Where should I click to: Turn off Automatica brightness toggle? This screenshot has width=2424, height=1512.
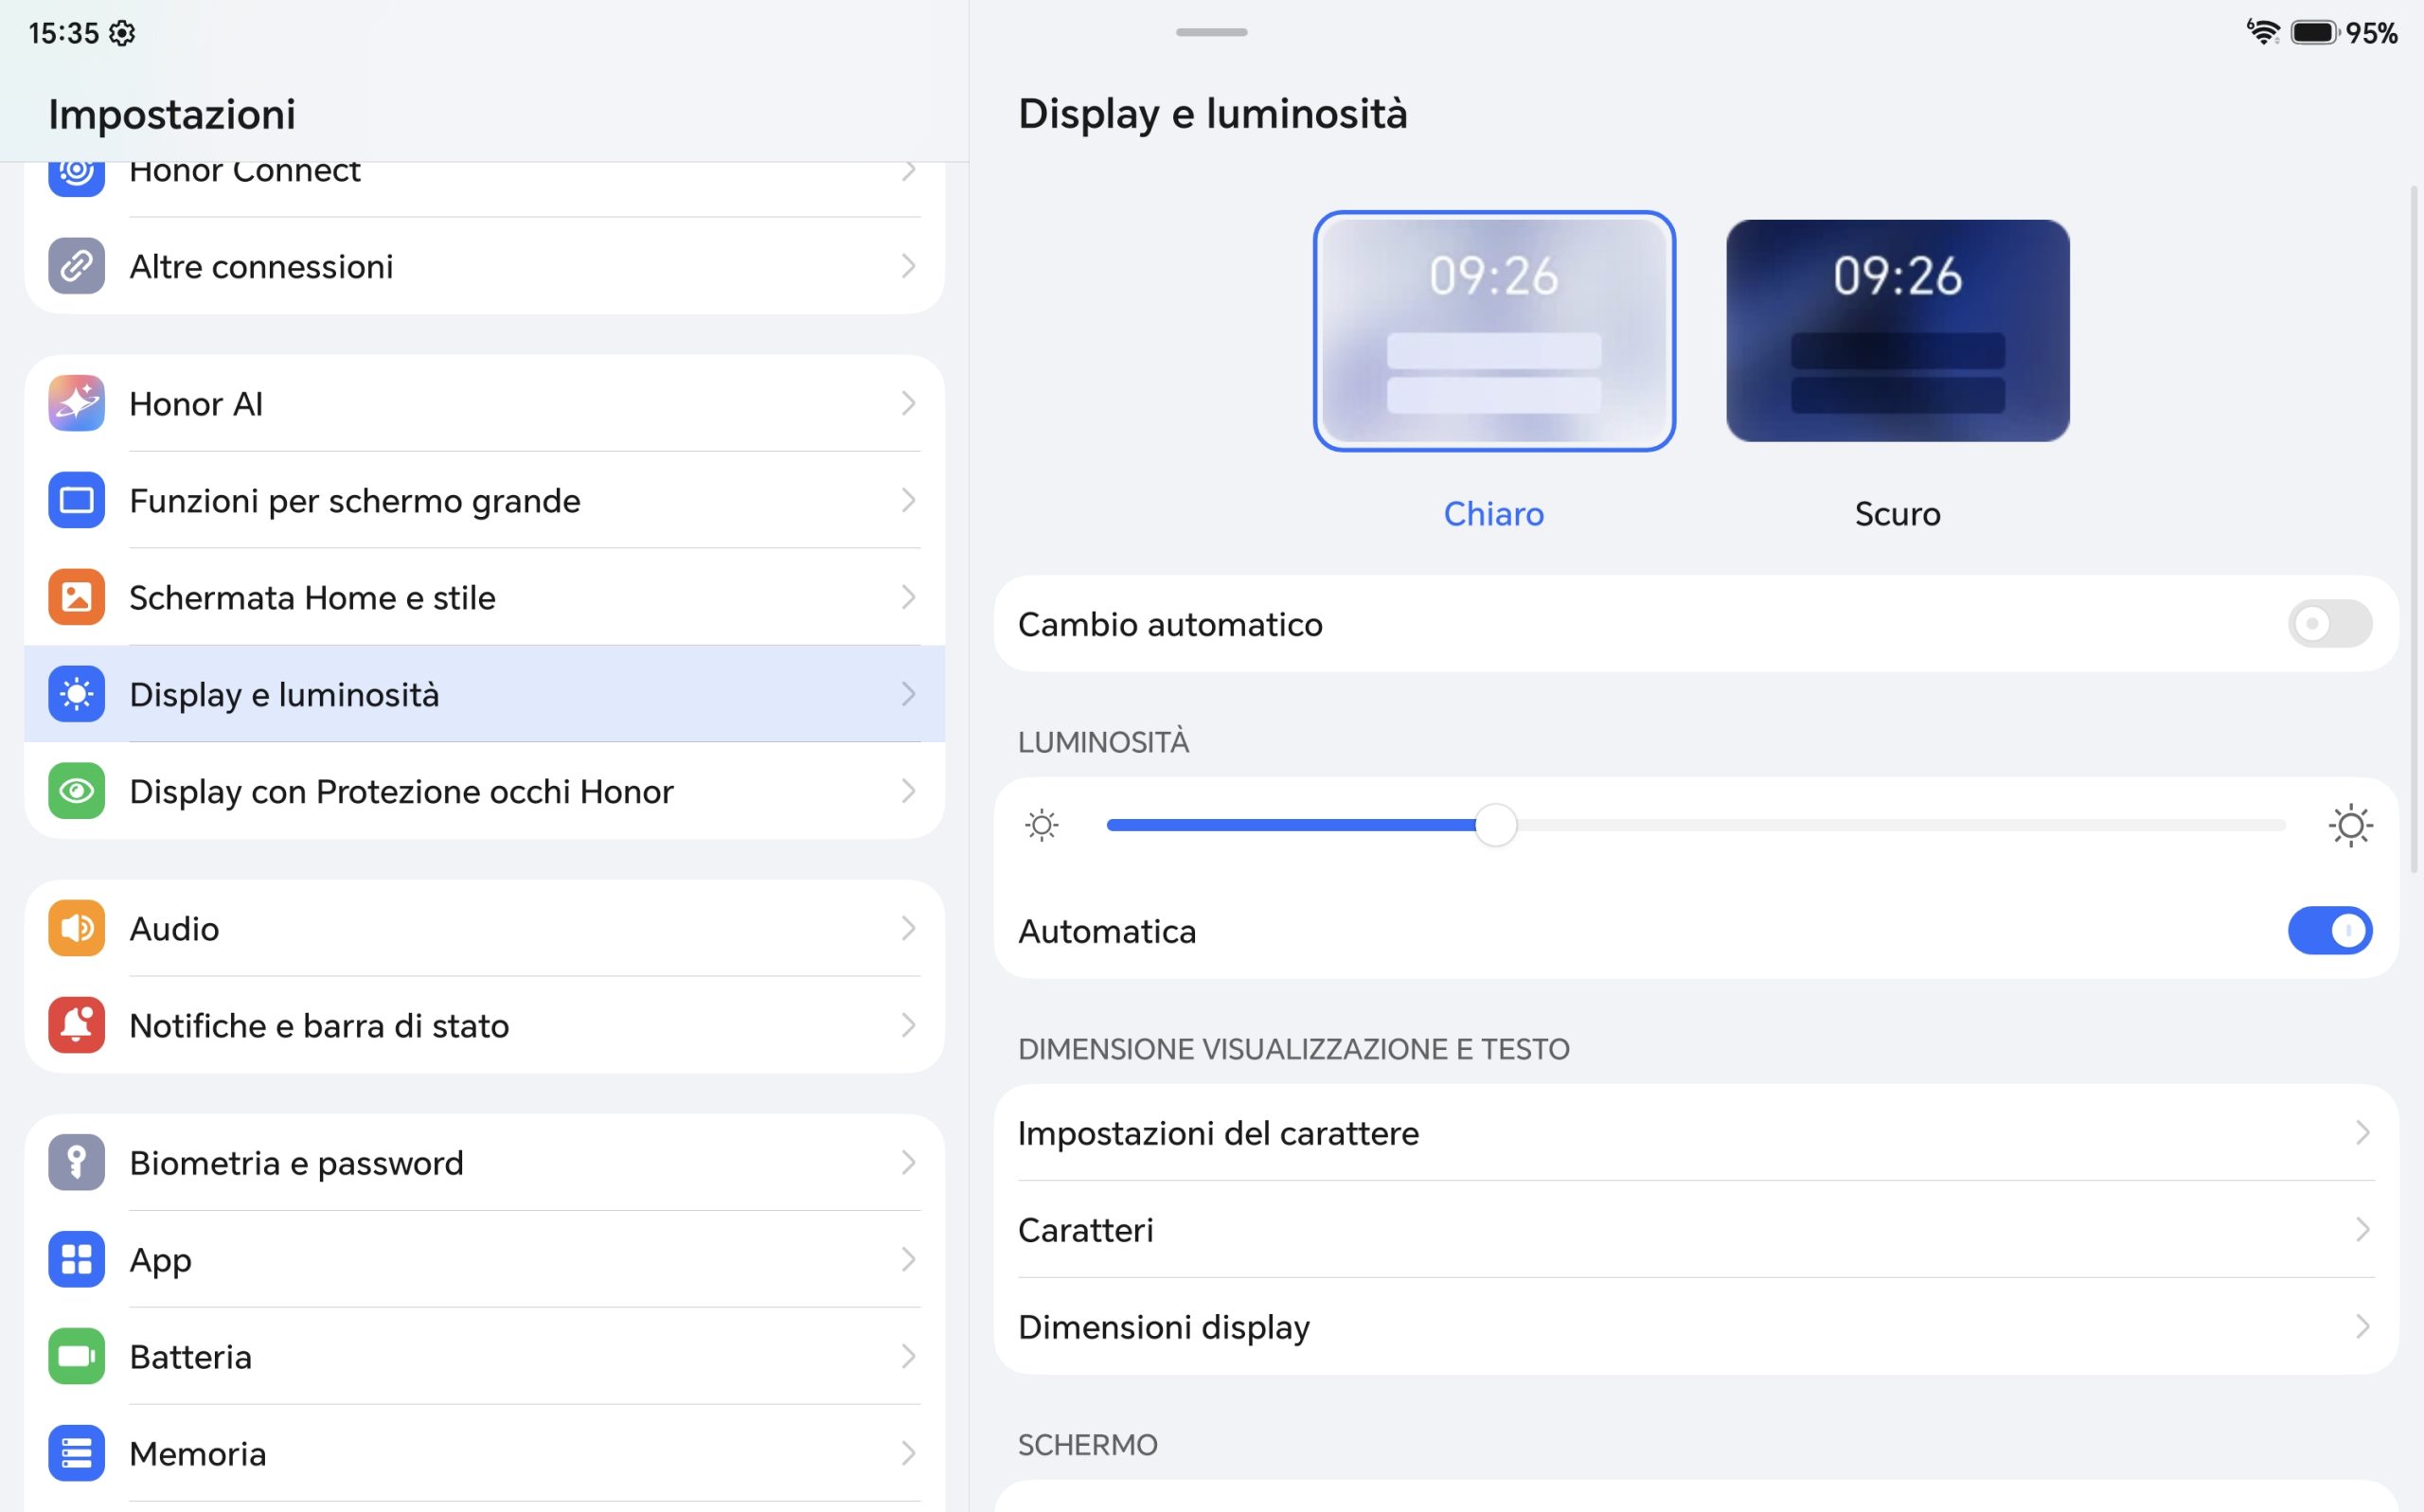point(2329,931)
